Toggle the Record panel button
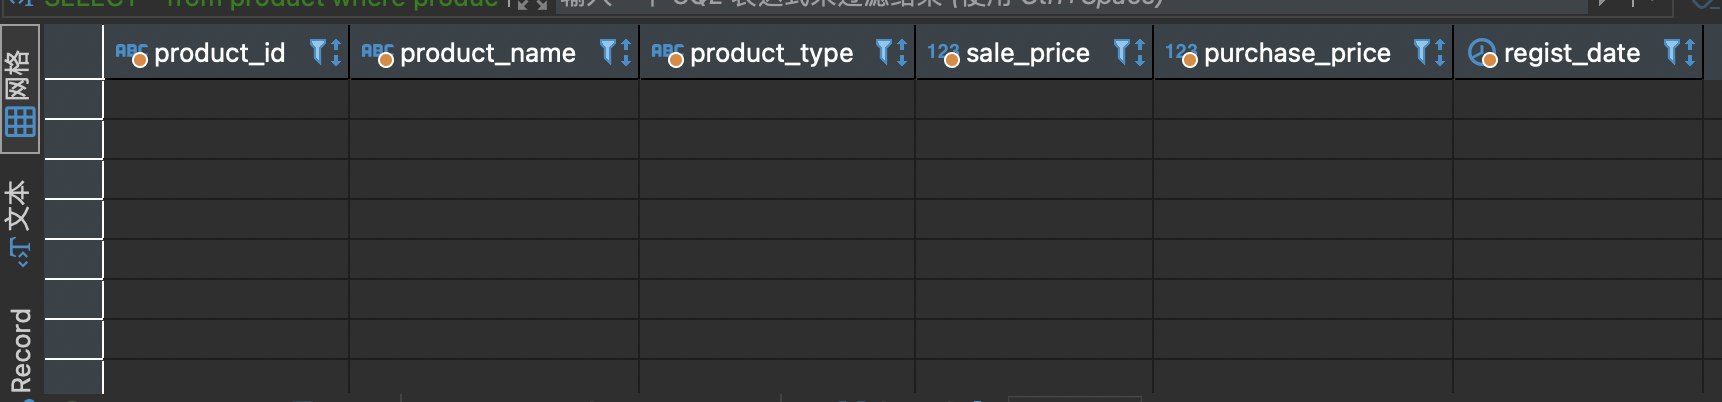The height and width of the screenshot is (402, 1722). [x=20, y=350]
